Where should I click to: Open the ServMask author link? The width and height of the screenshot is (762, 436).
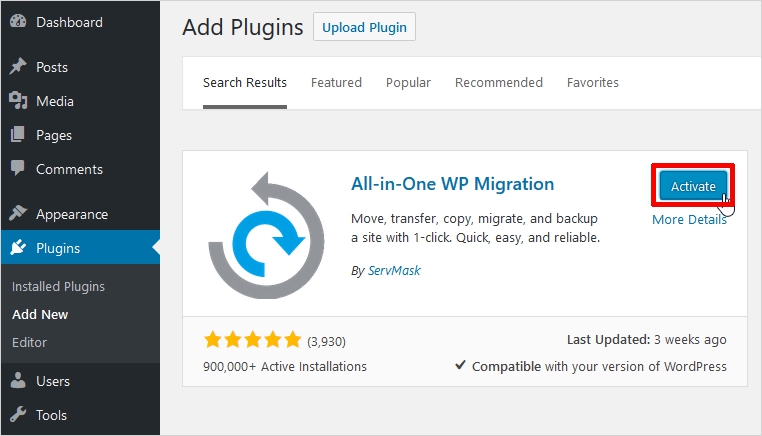pos(394,271)
